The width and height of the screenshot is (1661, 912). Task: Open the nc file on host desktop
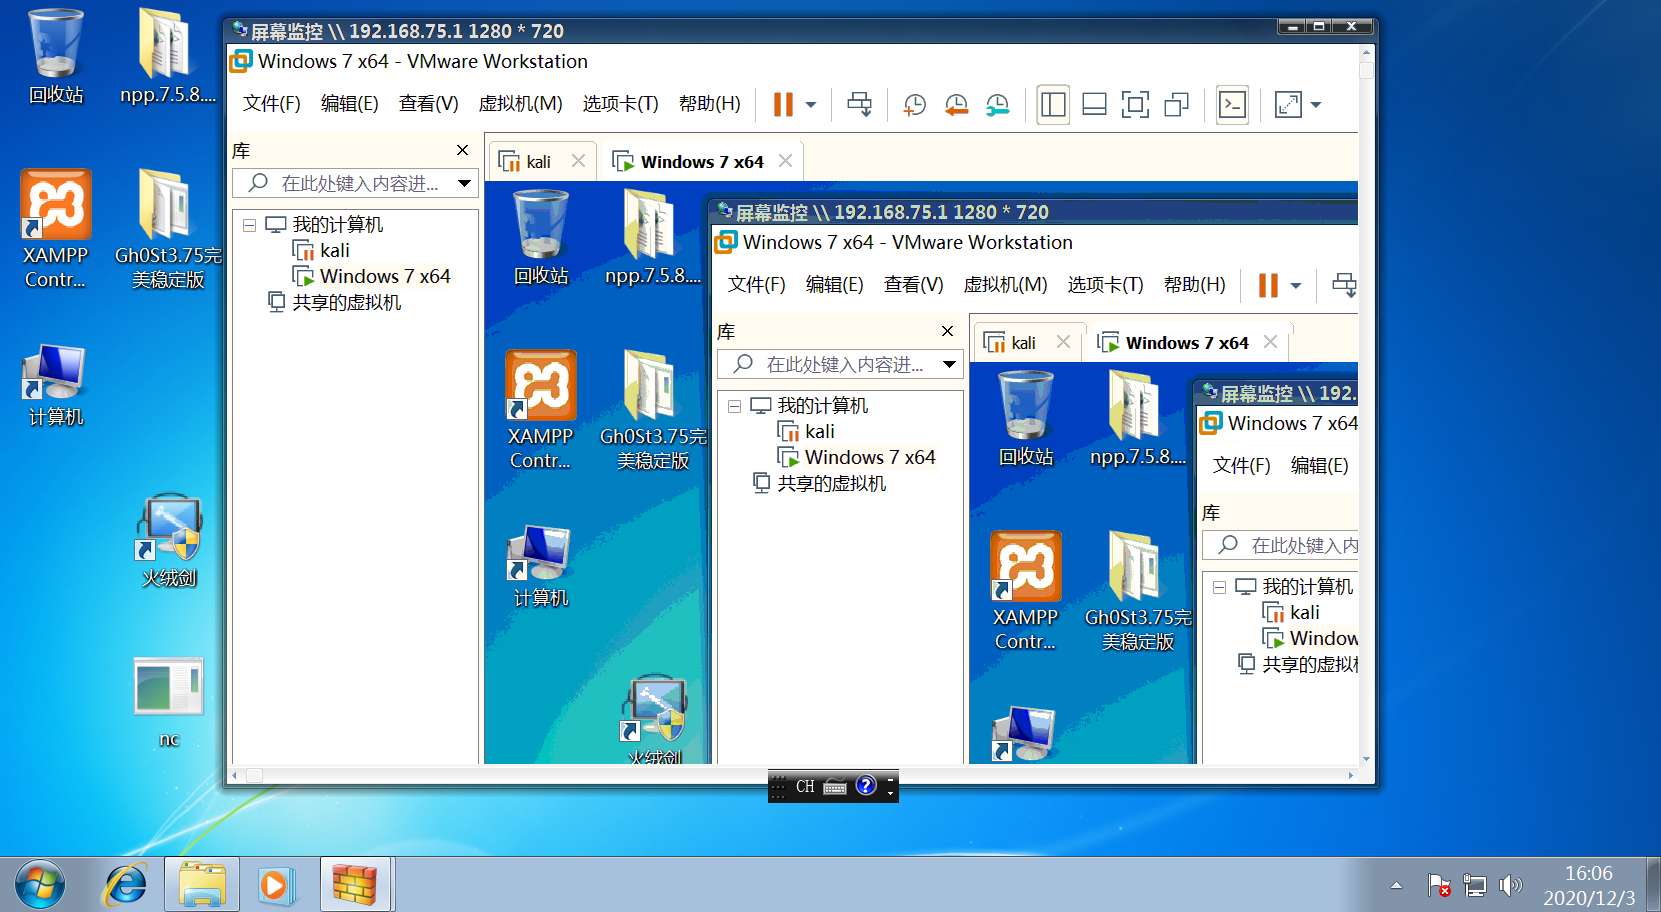tap(169, 703)
